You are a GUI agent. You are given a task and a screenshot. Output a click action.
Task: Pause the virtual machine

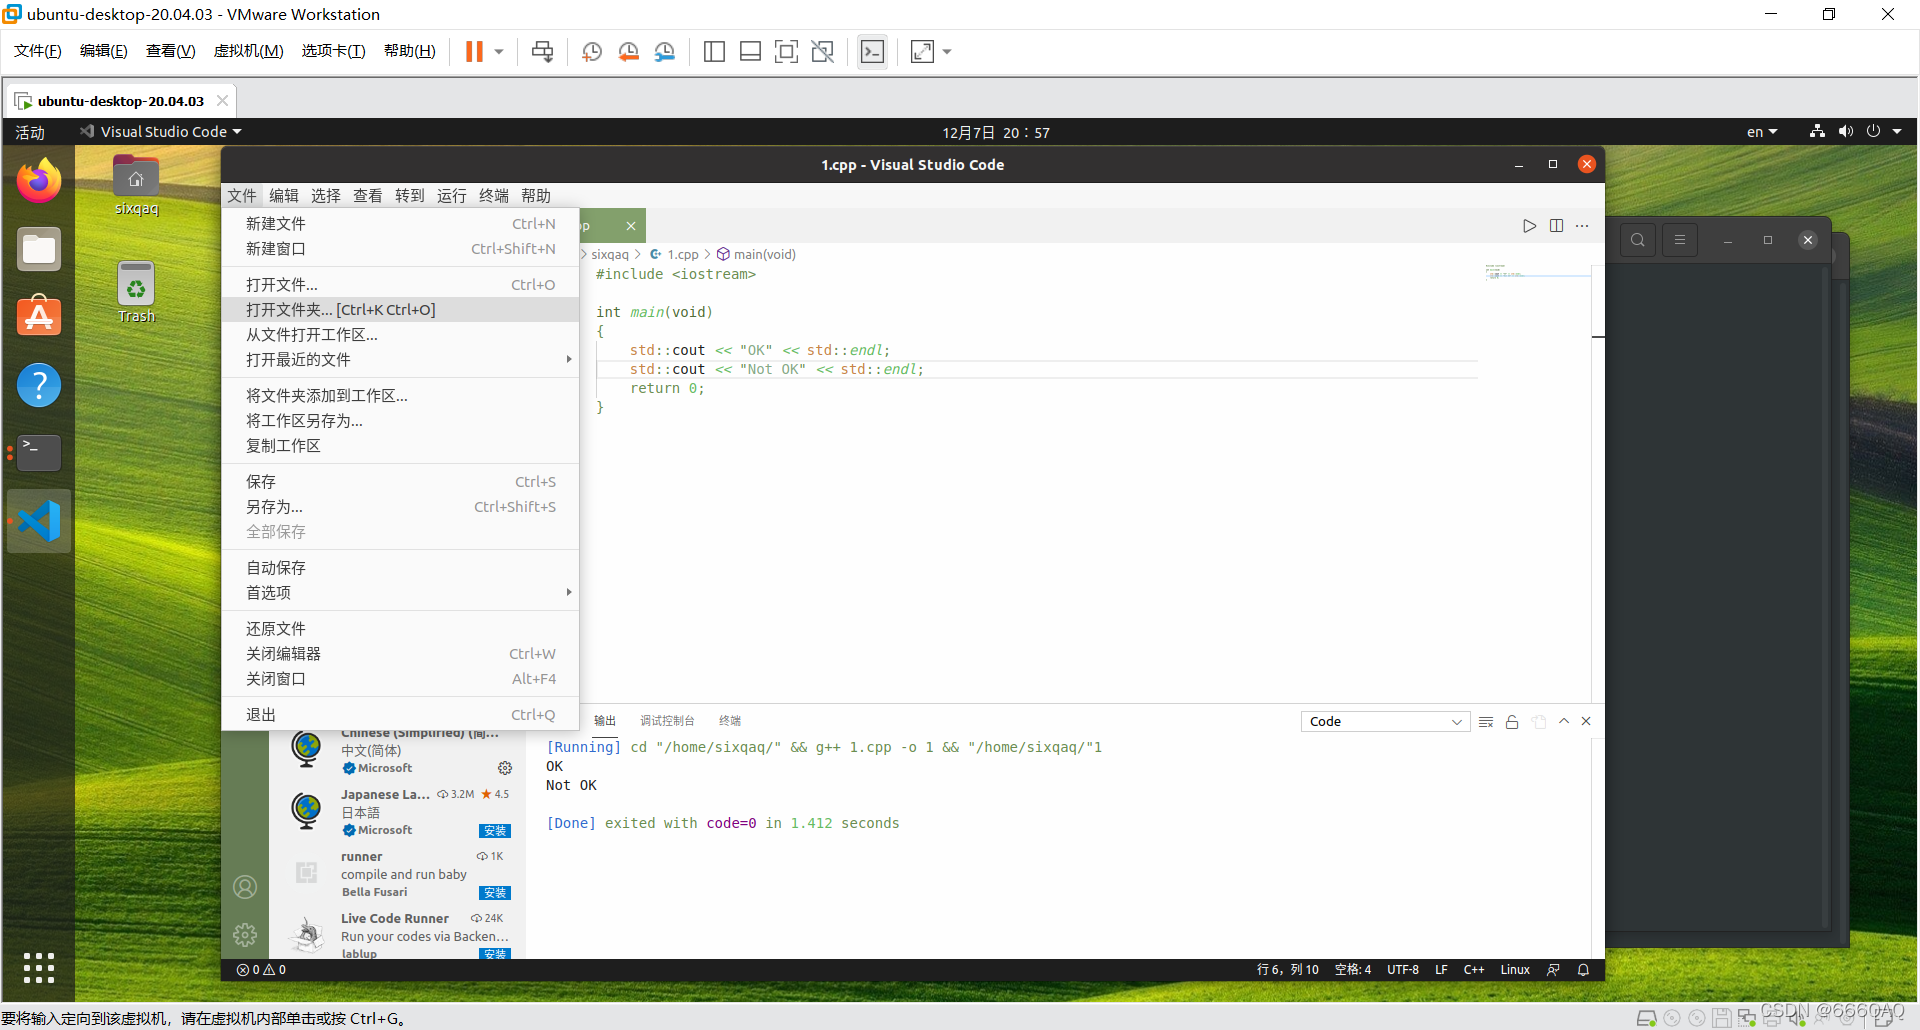474,52
